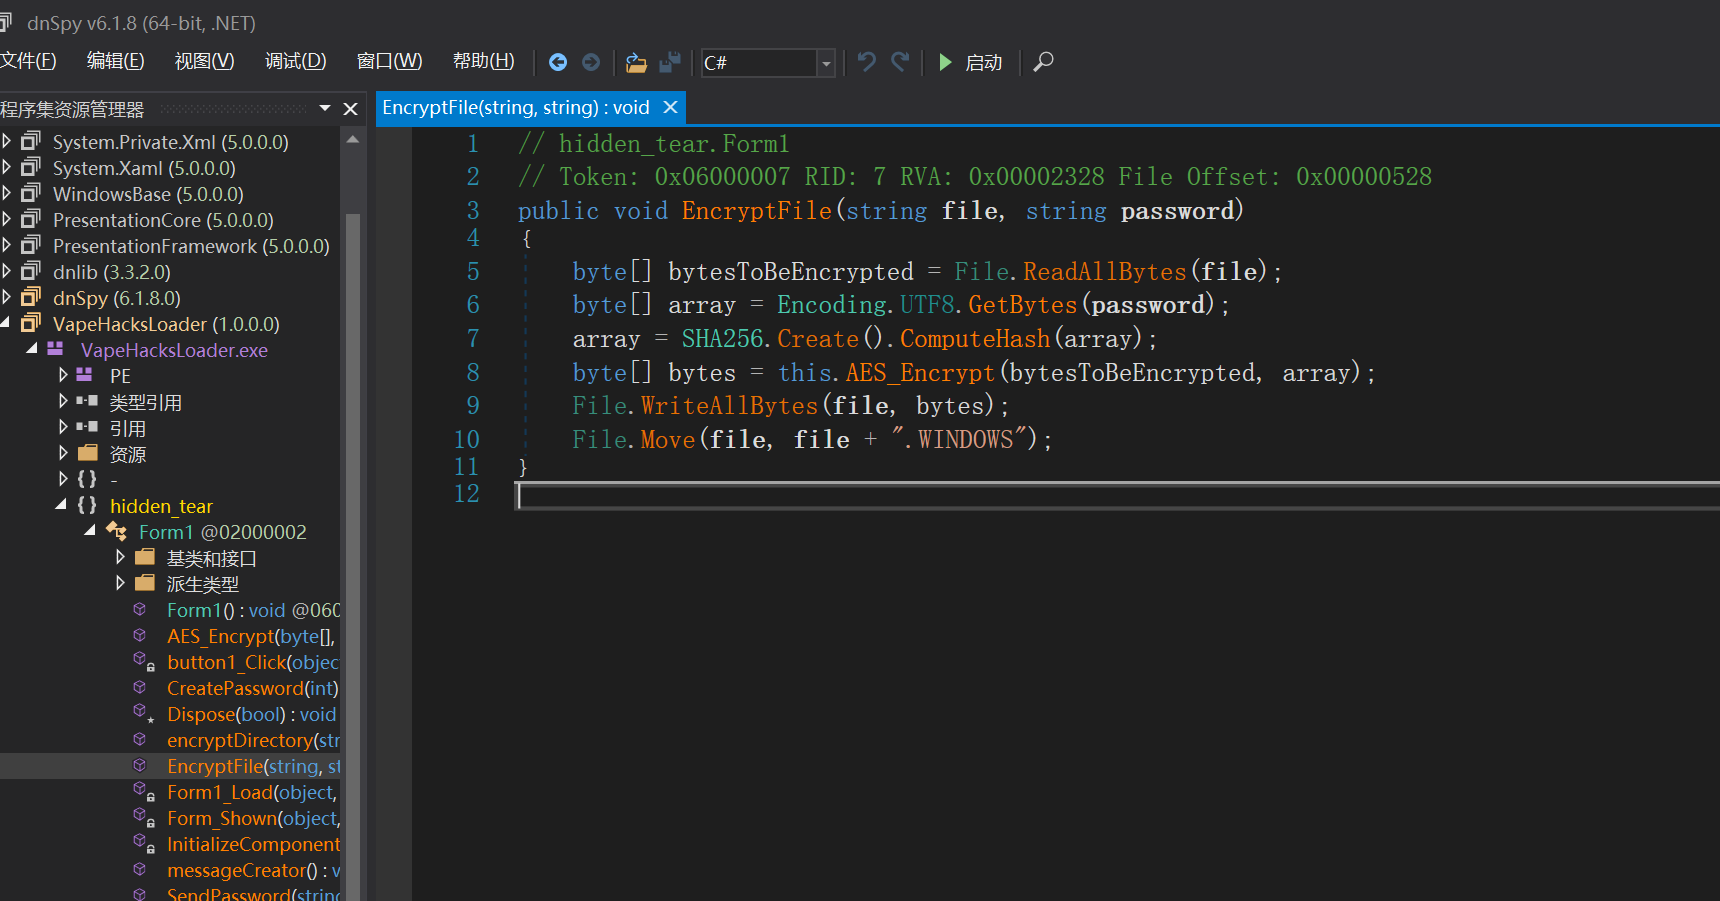1720x901 pixels.
Task: Select messageCreator() method in tree
Action: (x=253, y=870)
